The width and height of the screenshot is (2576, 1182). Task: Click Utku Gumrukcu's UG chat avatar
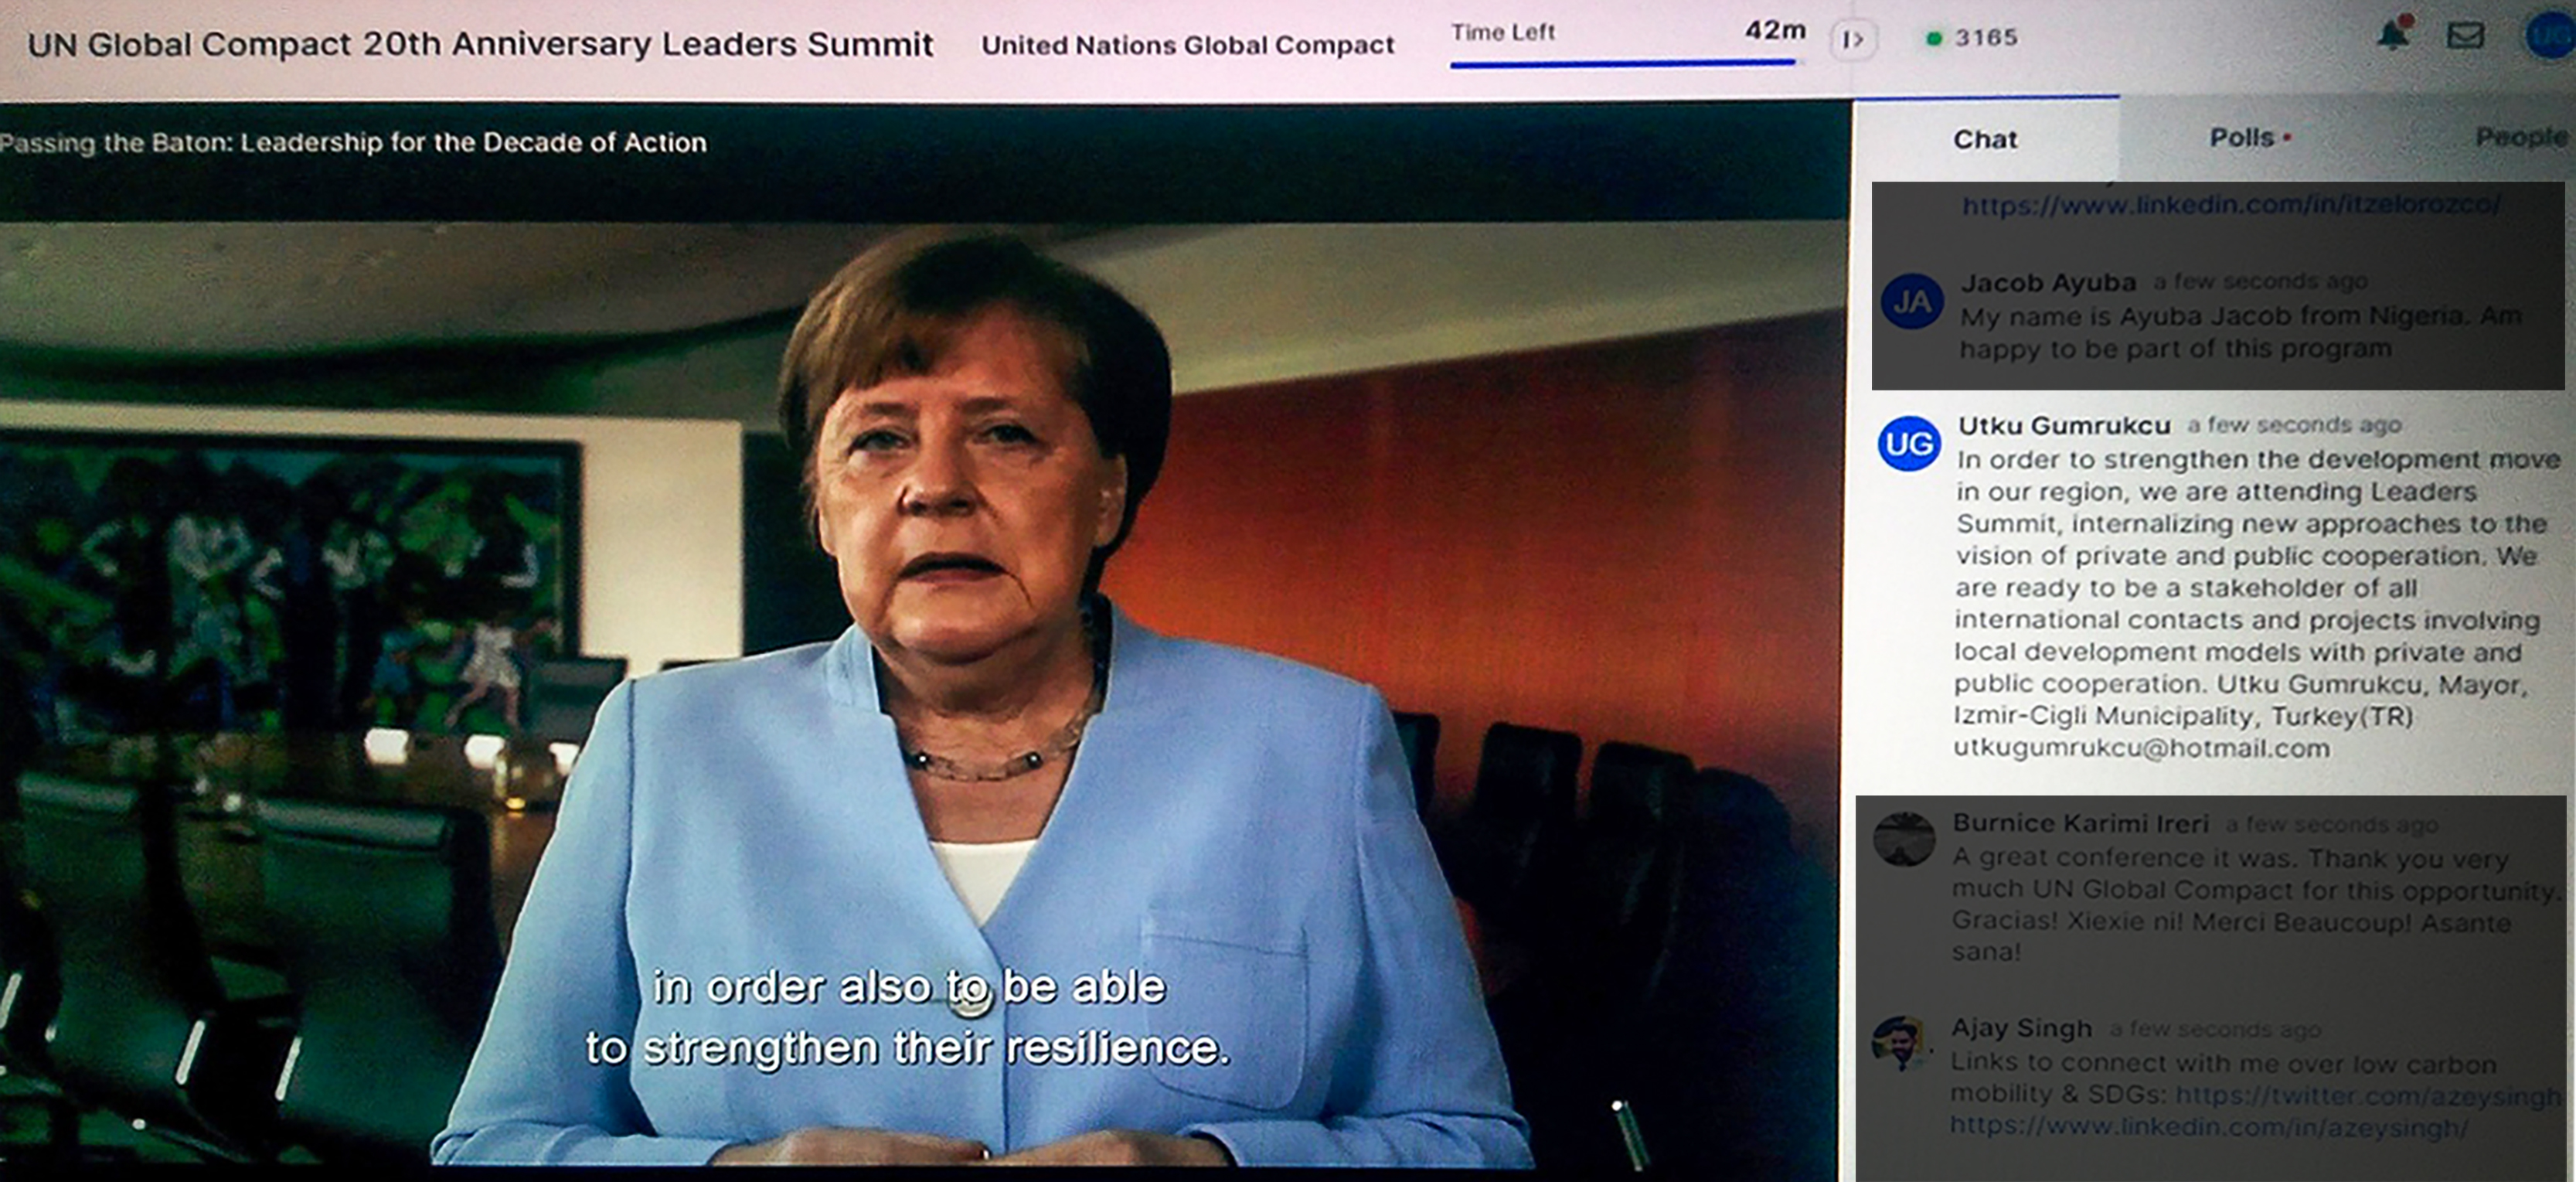coord(1909,444)
